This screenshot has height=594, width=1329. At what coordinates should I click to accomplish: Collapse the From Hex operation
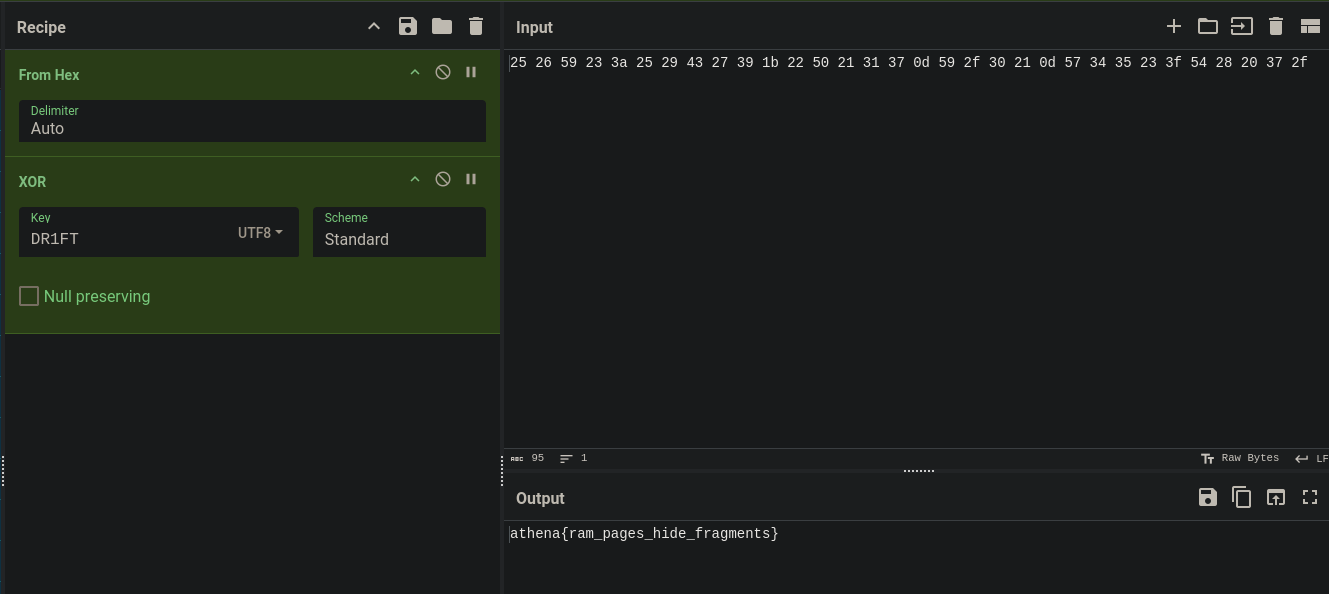[415, 72]
